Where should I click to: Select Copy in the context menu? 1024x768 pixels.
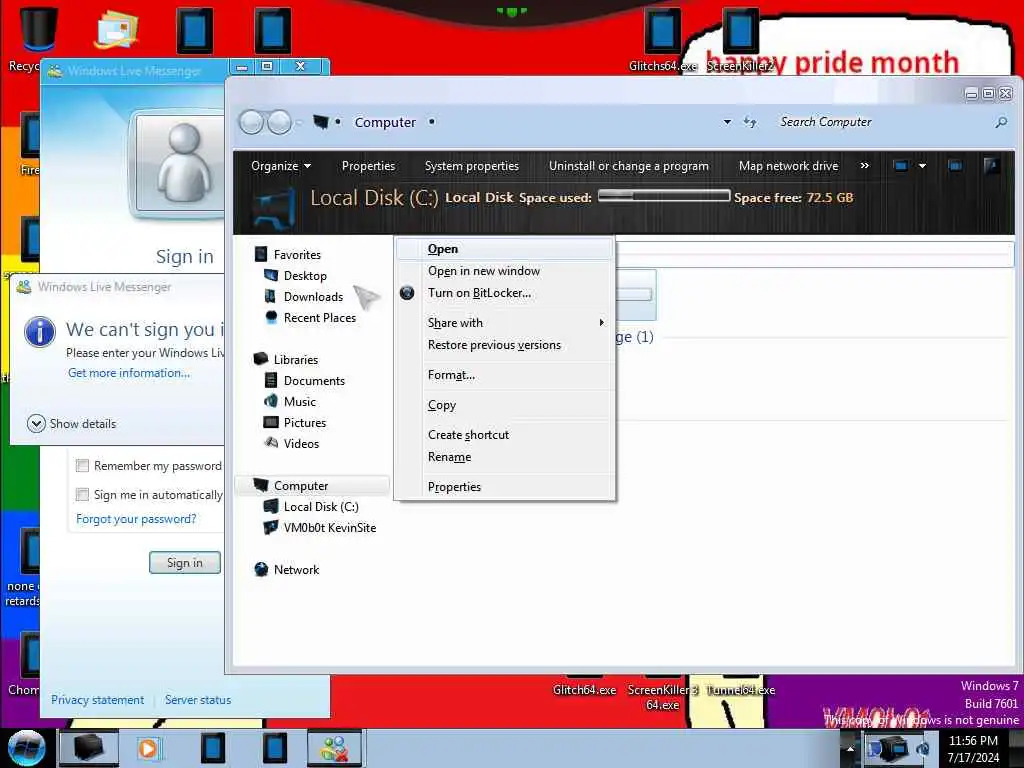pyautogui.click(x=505, y=405)
